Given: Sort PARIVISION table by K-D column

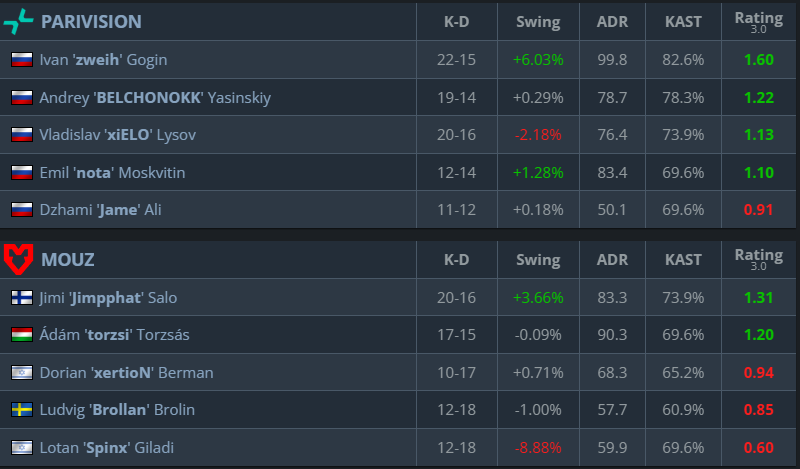Looking at the screenshot, I should click(x=455, y=22).
